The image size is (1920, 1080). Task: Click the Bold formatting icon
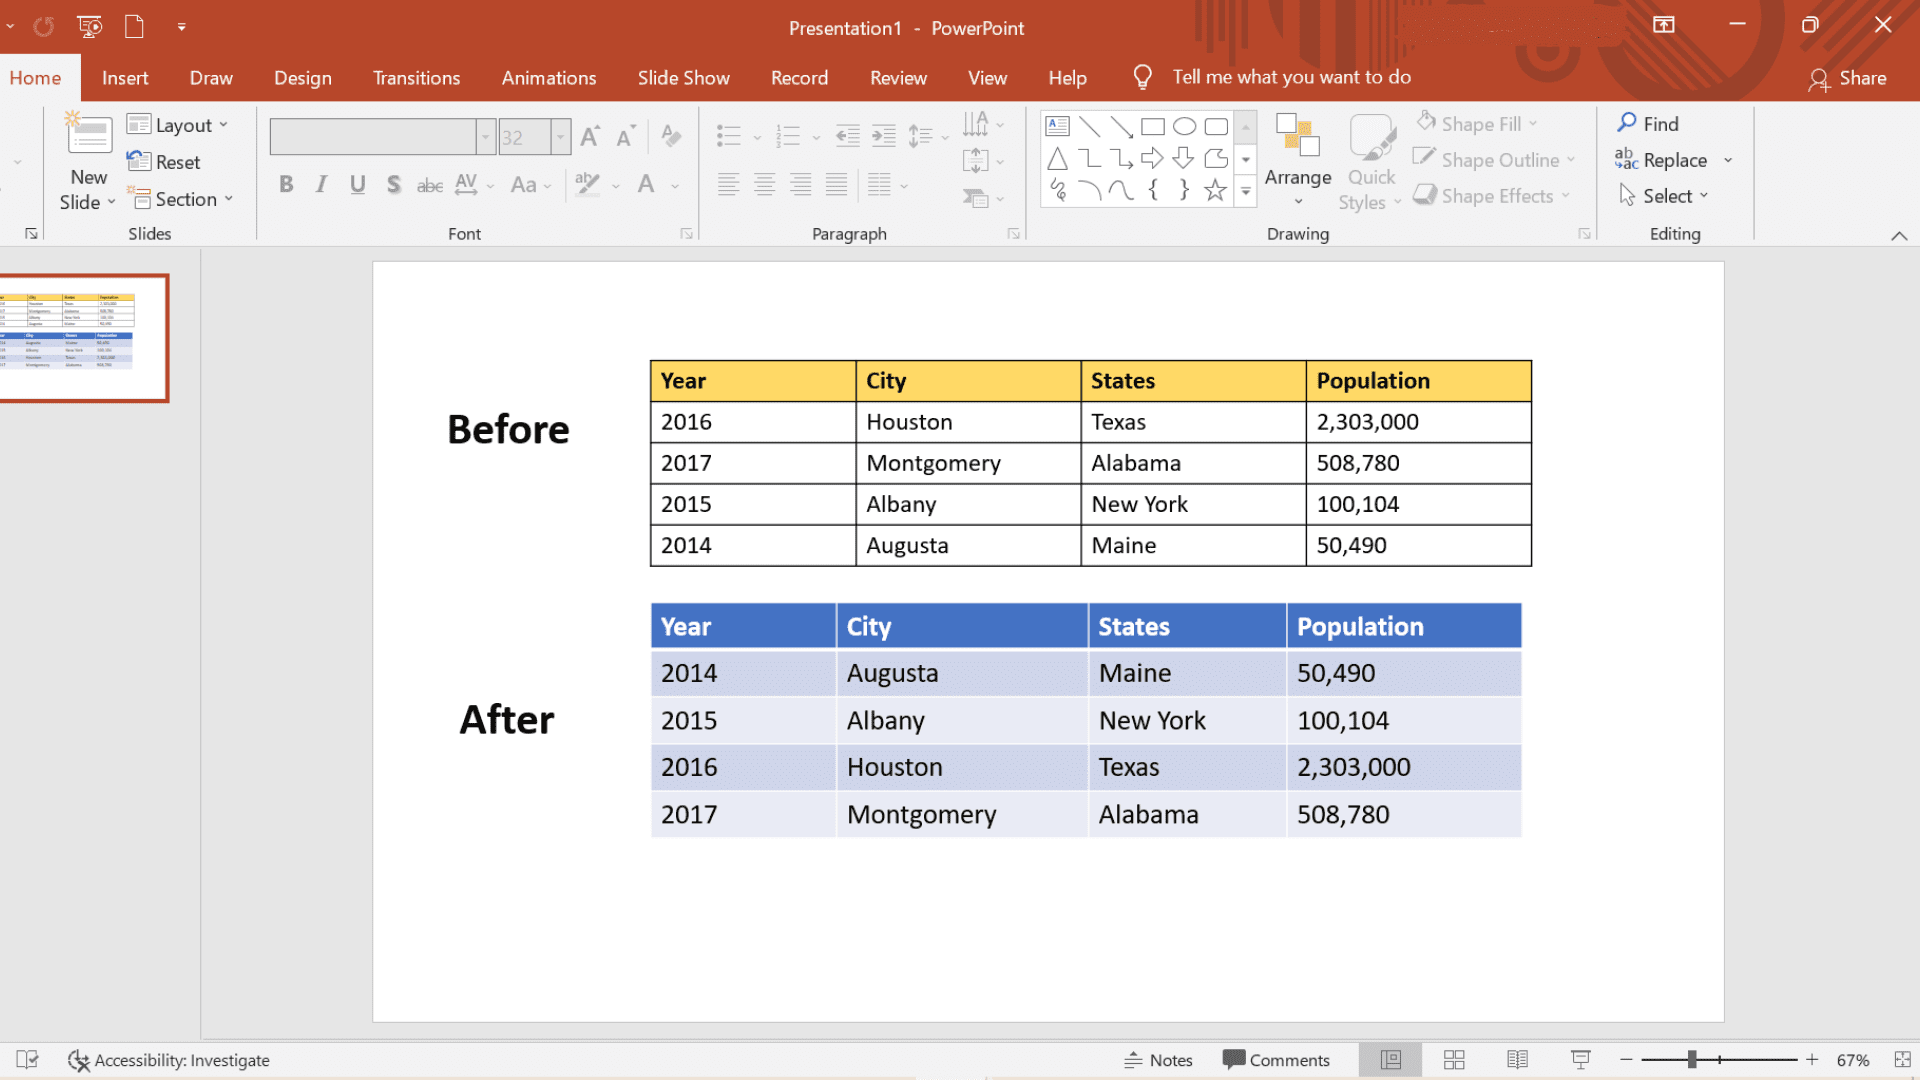285,185
